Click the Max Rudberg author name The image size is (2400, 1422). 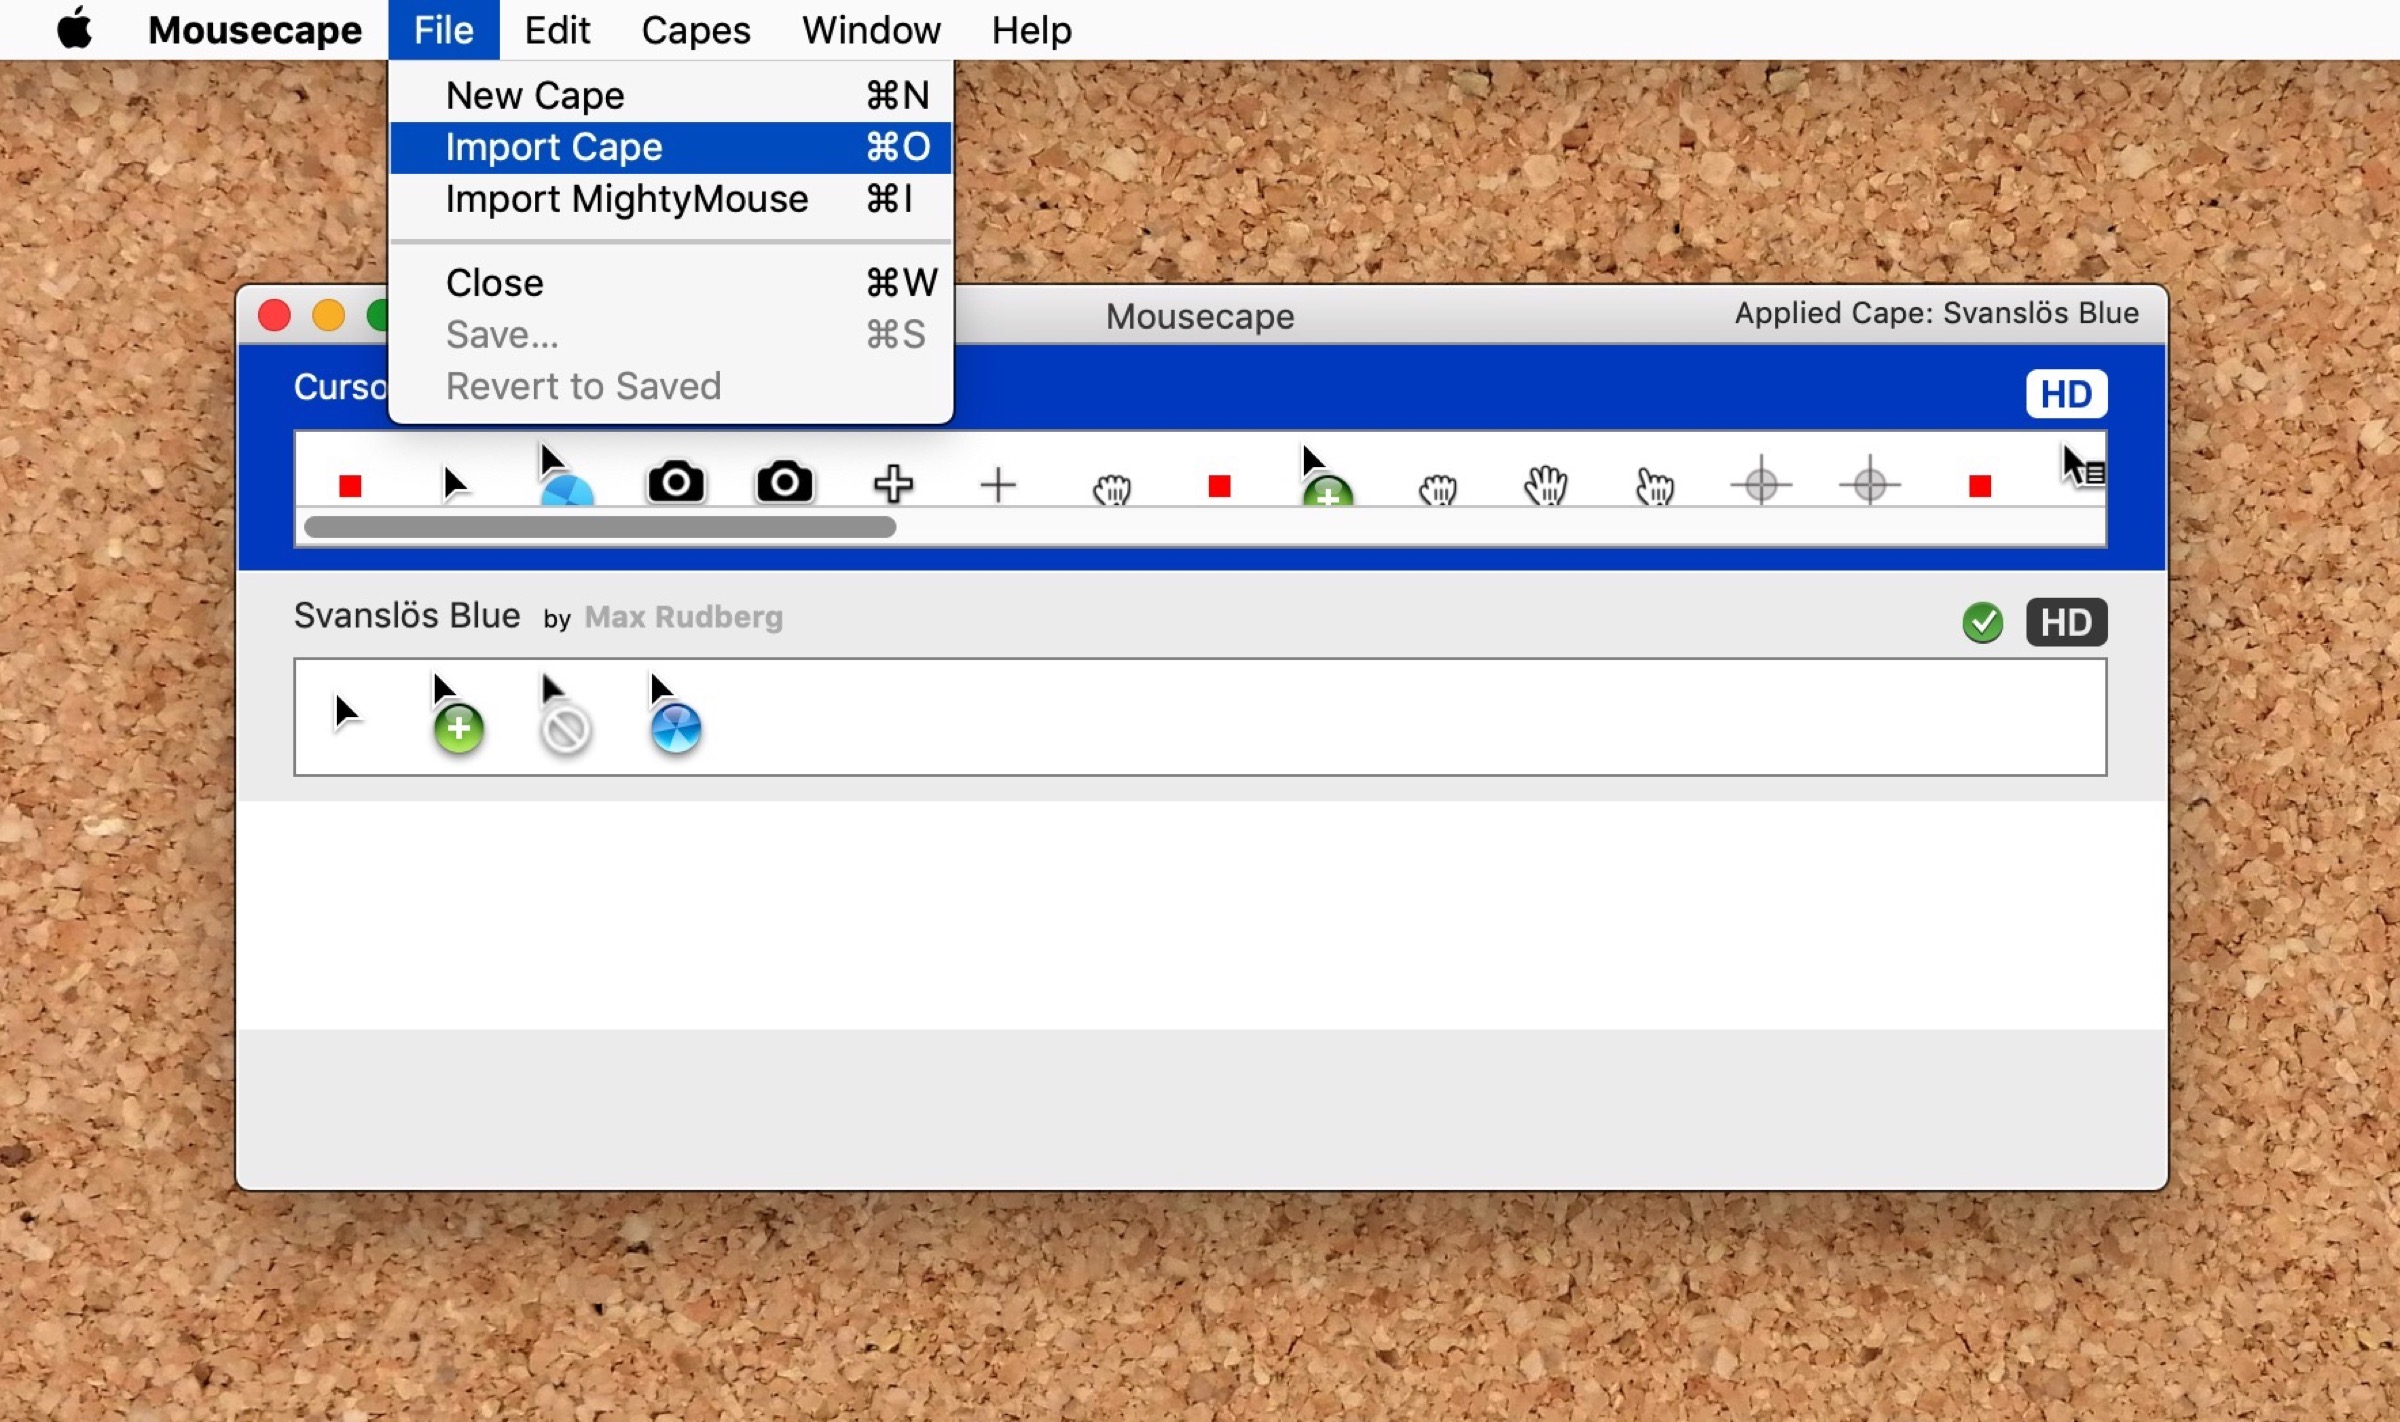coord(683,617)
